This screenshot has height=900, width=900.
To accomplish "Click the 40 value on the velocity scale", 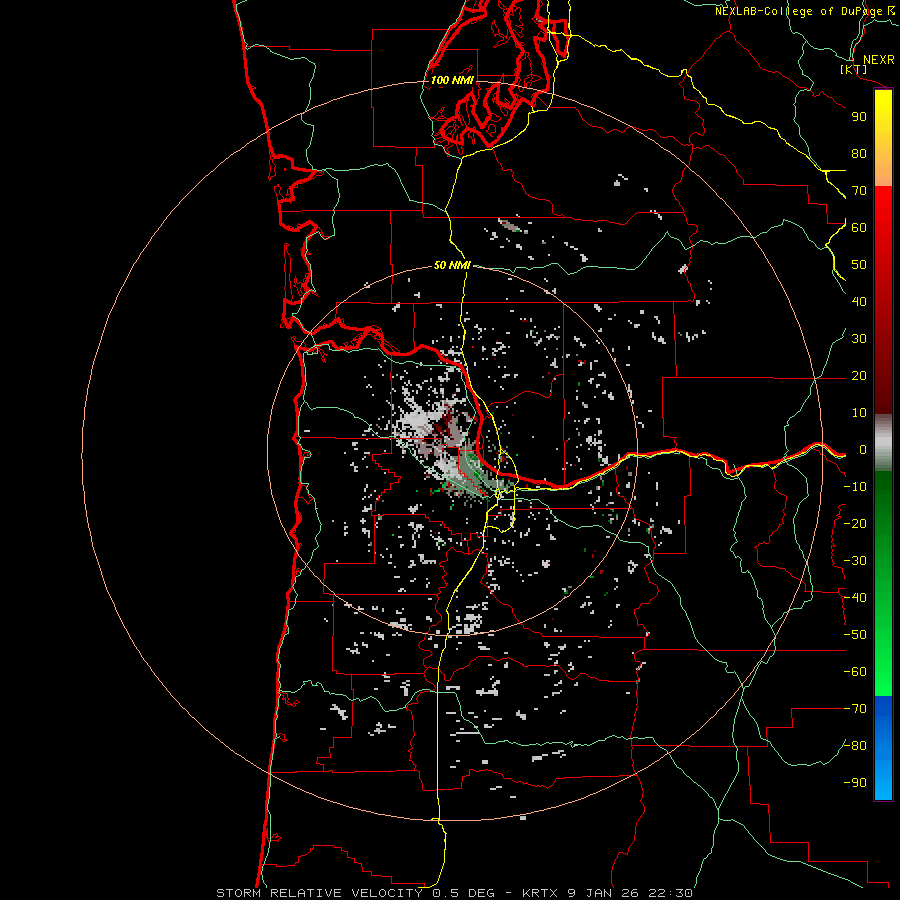I will click(859, 302).
